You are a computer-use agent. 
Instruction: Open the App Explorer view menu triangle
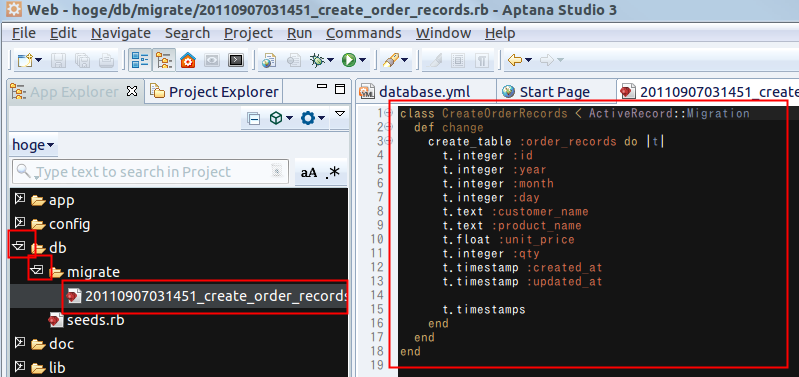[339, 113]
